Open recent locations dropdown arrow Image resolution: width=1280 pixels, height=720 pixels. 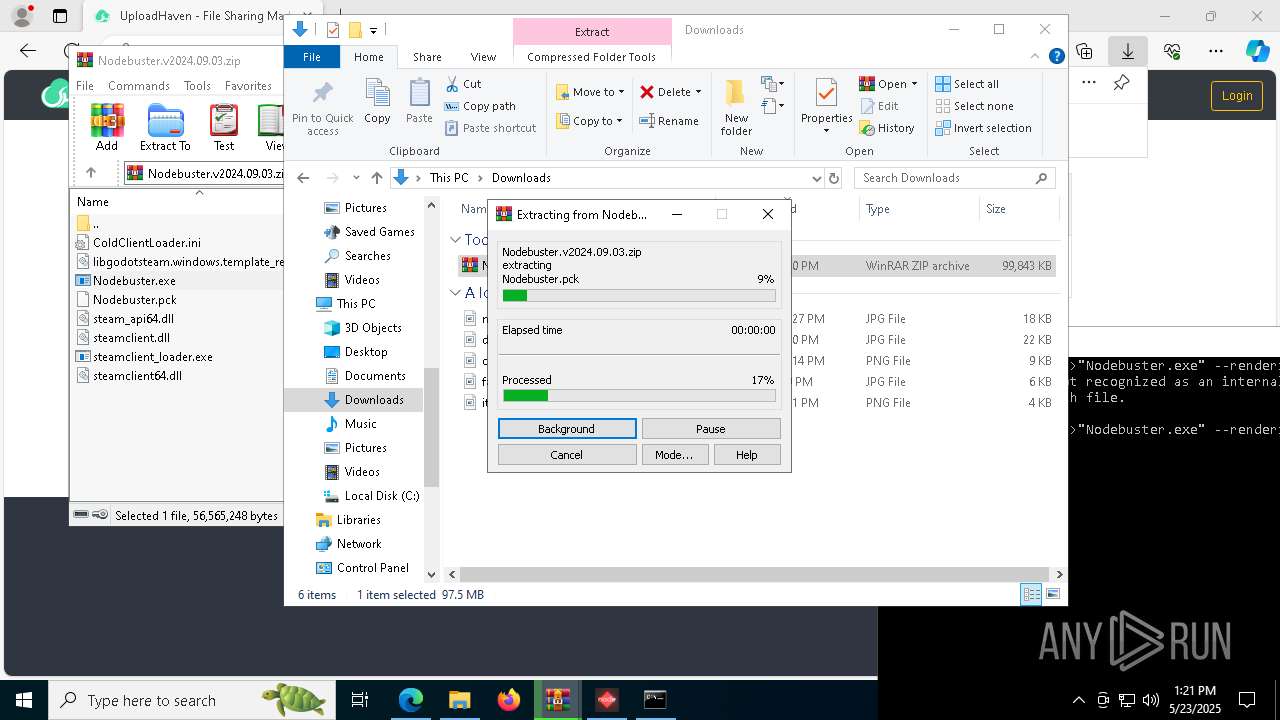(355, 178)
